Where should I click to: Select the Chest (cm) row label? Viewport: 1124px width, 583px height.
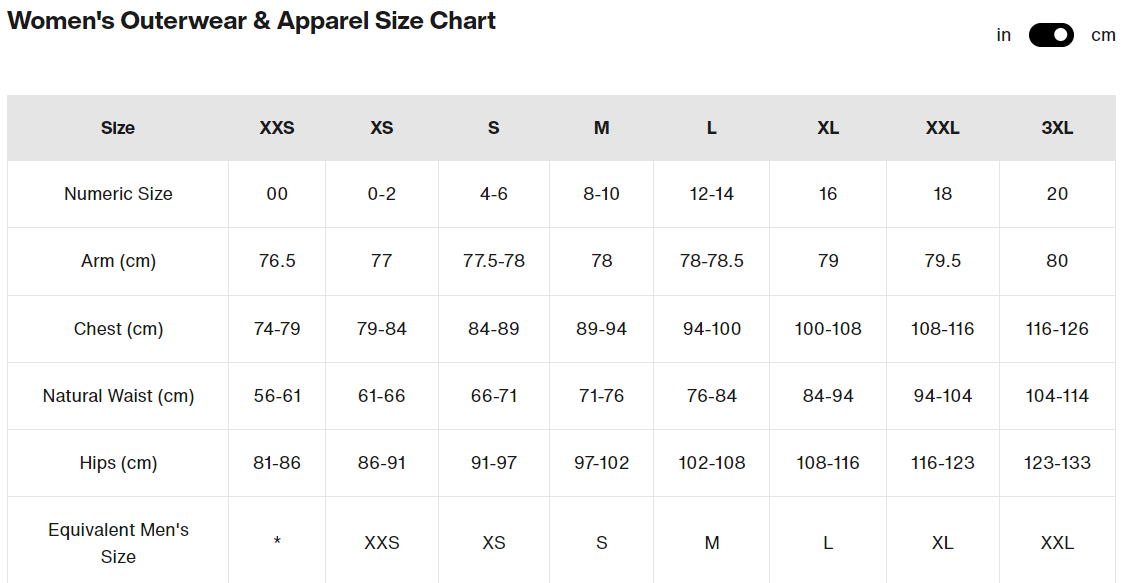pyautogui.click(x=118, y=329)
